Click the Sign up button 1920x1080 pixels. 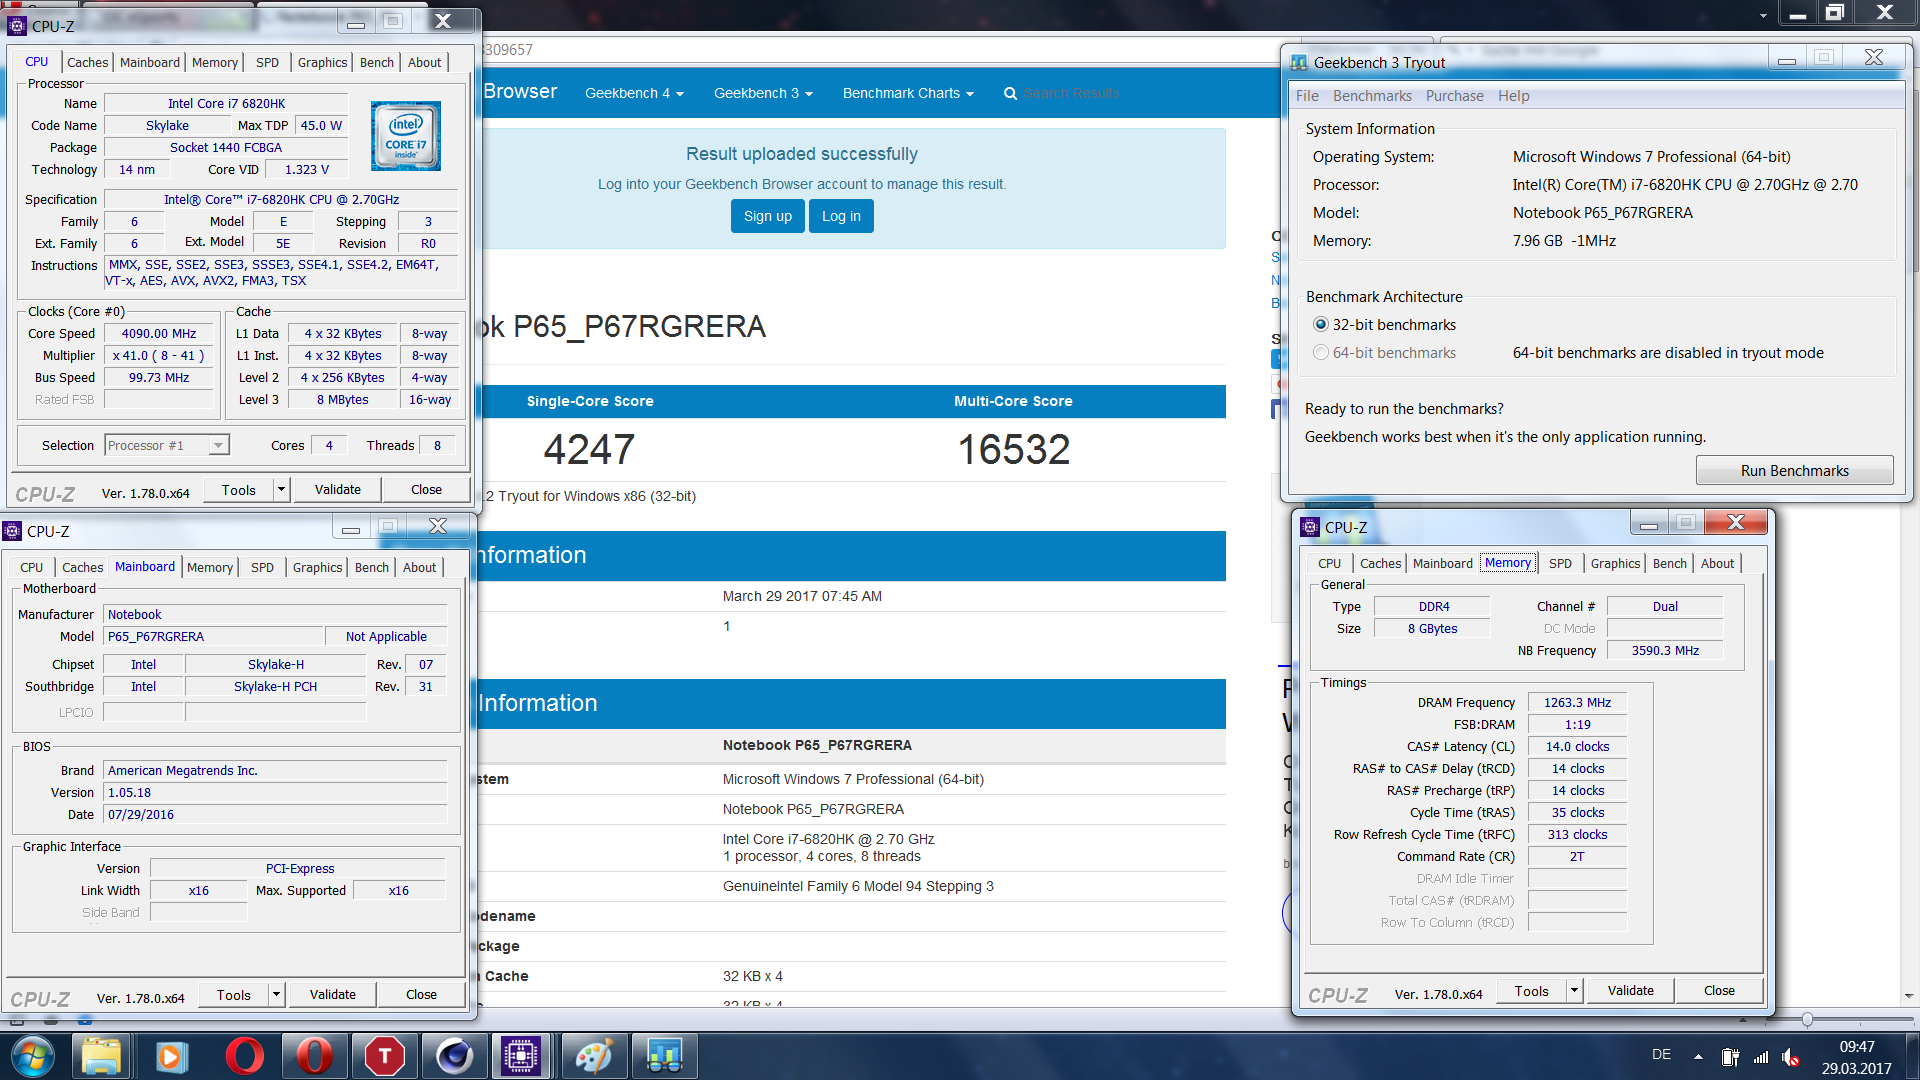click(767, 216)
